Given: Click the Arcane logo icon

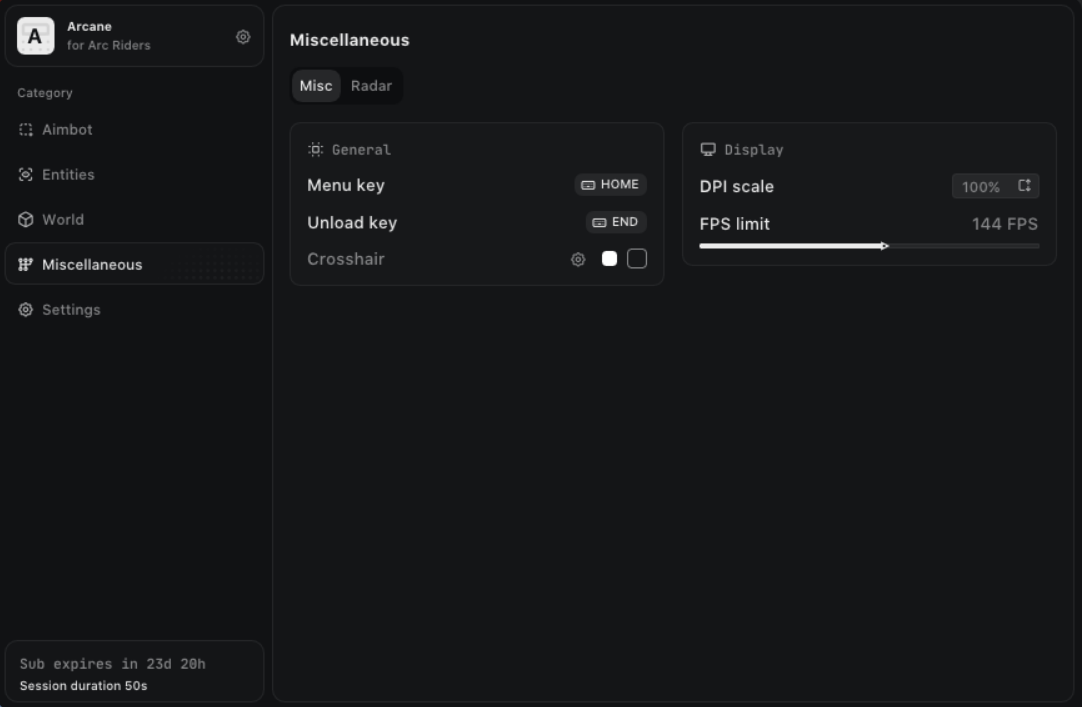Looking at the screenshot, I should pyautogui.click(x=36, y=36).
